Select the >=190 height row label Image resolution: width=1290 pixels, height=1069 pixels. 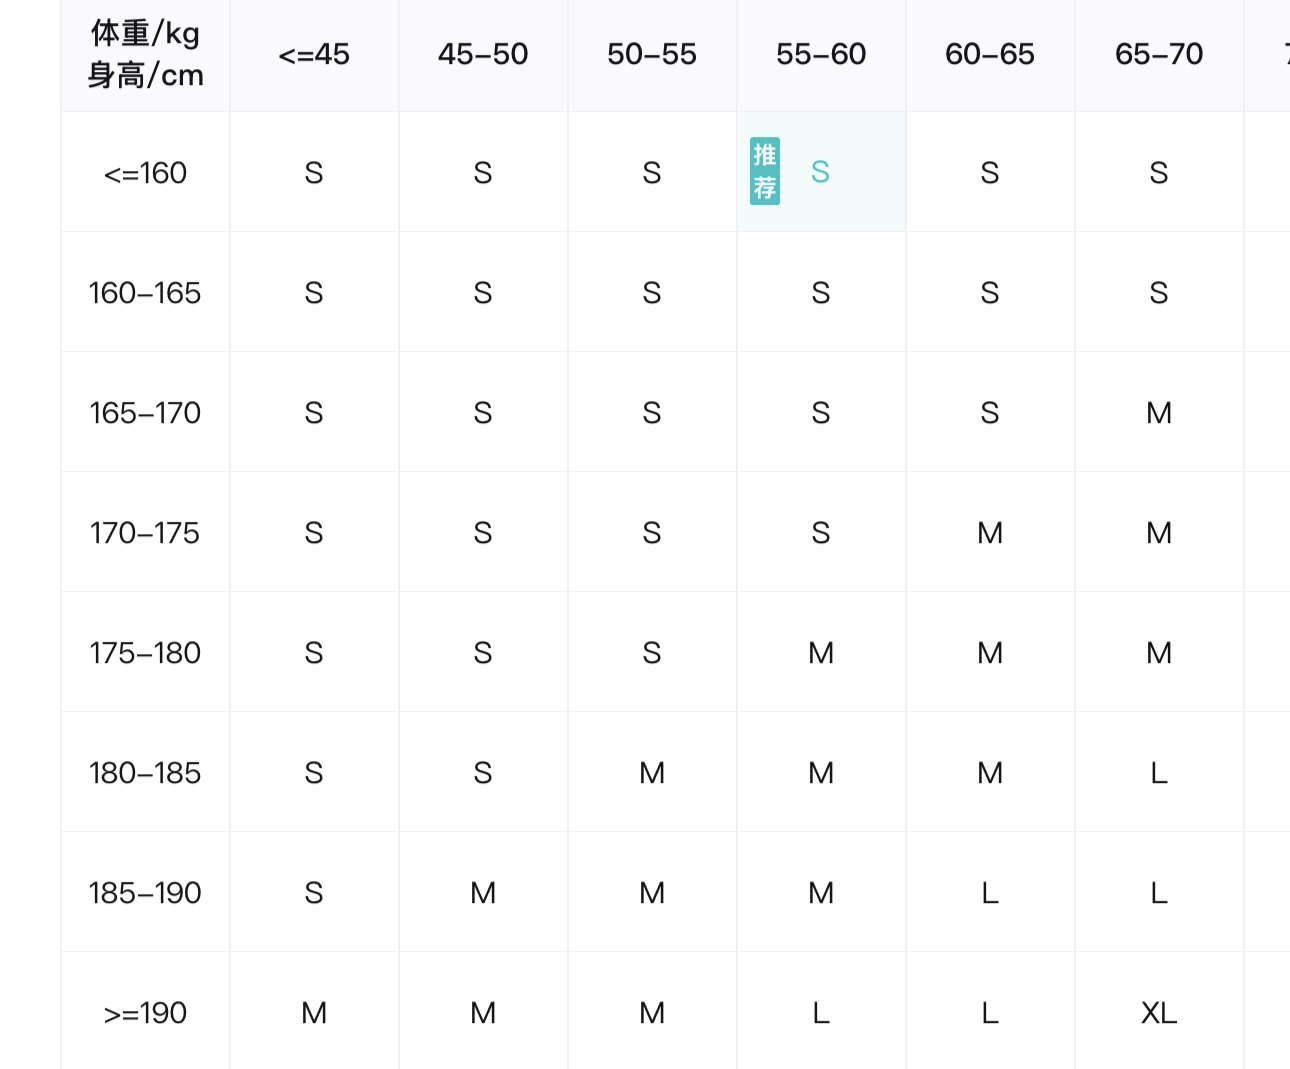tap(145, 1012)
